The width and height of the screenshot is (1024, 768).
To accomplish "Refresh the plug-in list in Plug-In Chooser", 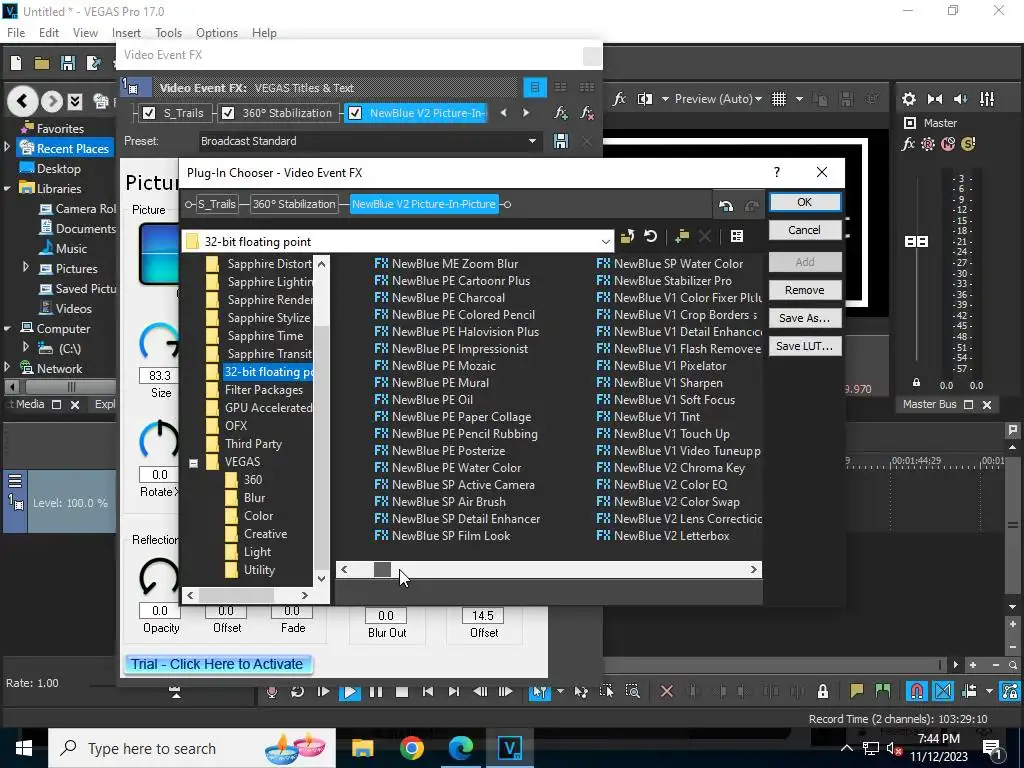I will [650, 236].
